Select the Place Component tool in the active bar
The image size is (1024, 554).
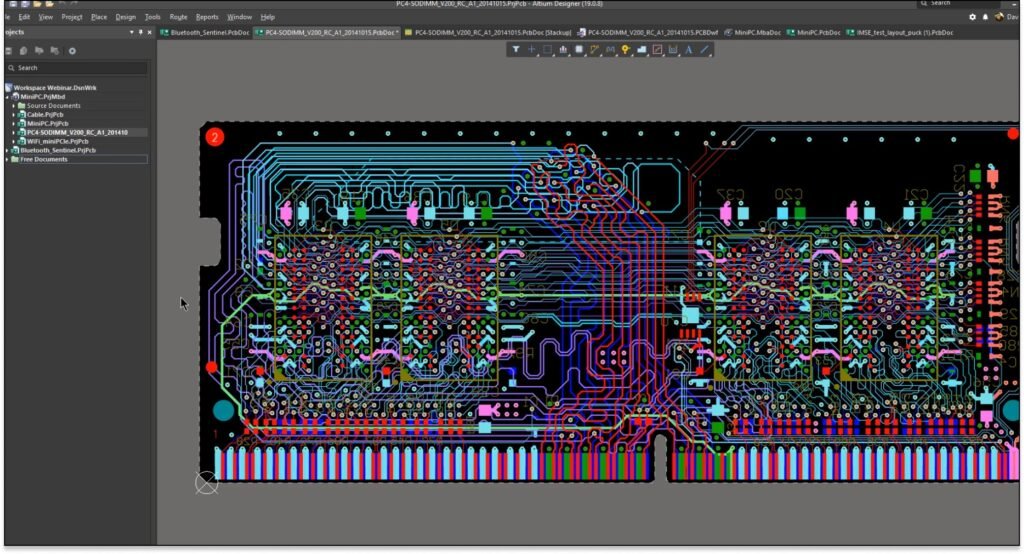(x=579, y=50)
